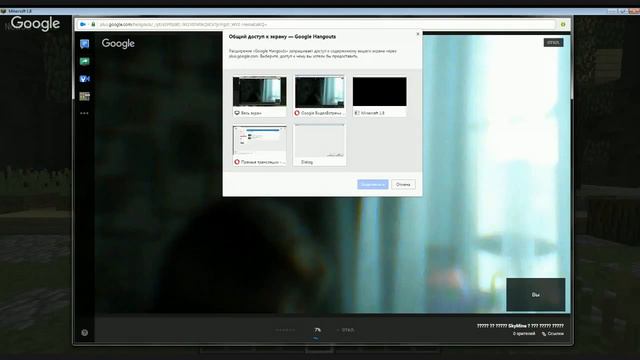Show more apps via three-dots icon
This screenshot has height=360, width=640.
point(84,113)
